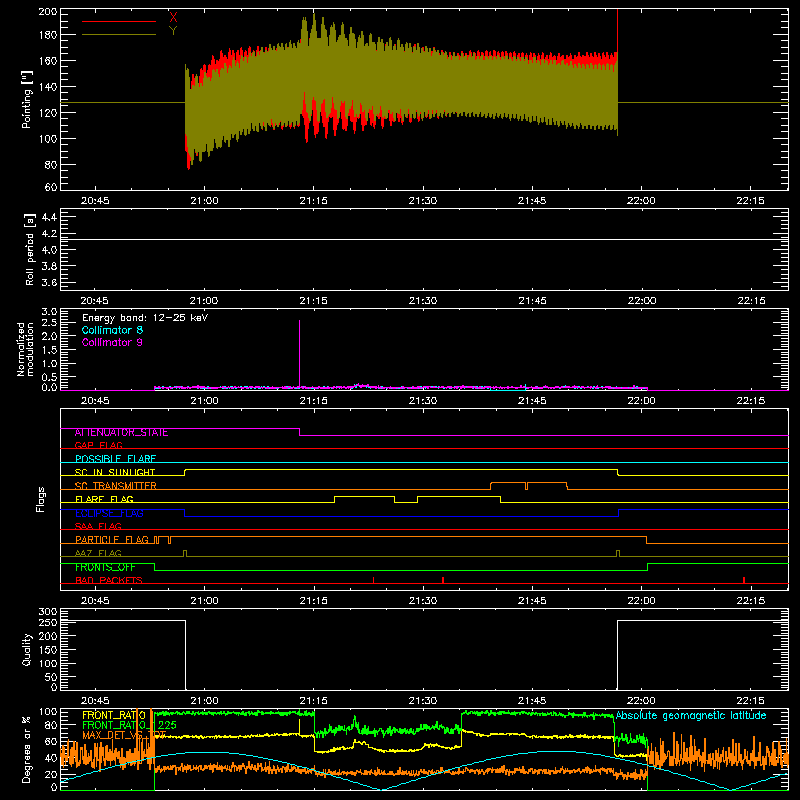Select the orange MAX_DET_VS_TOT legend label
The image size is (800, 800).
[124, 735]
